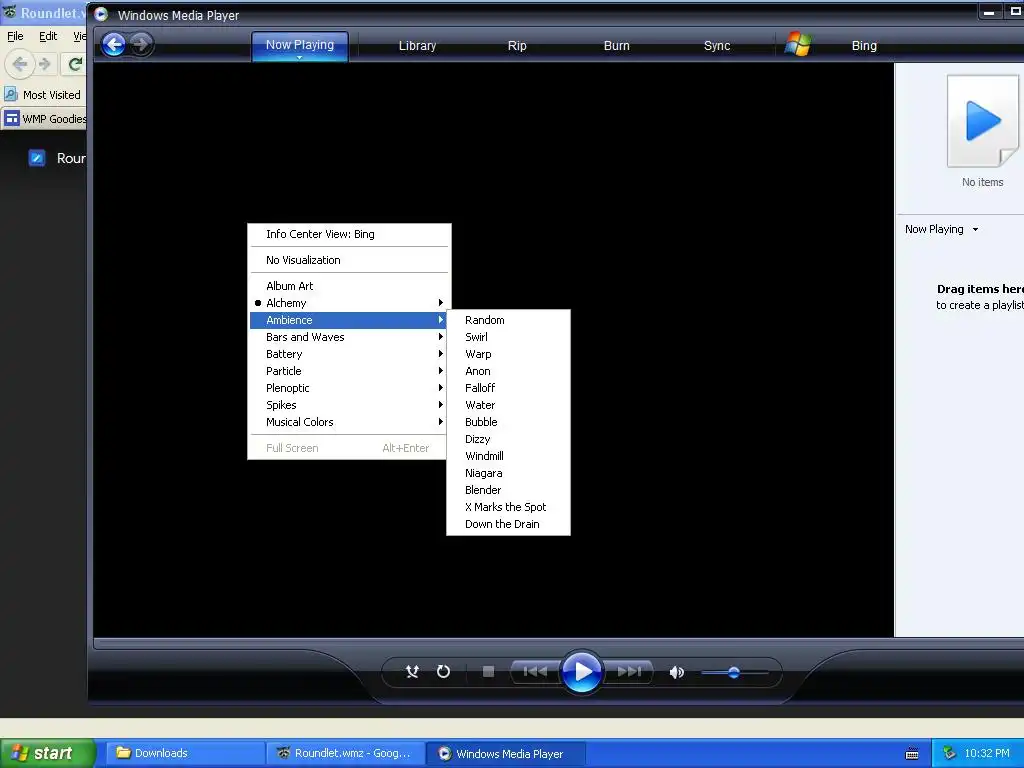Adjust the volume slider
This screenshot has height=768, width=1024.
coord(734,672)
